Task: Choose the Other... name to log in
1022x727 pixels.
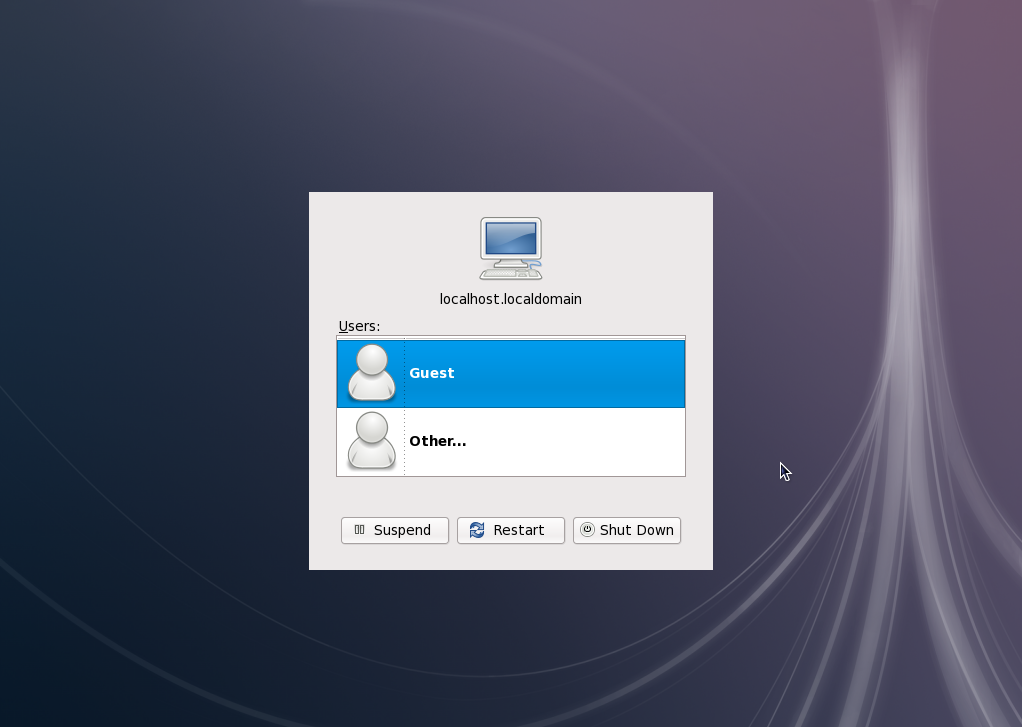Action: point(437,441)
